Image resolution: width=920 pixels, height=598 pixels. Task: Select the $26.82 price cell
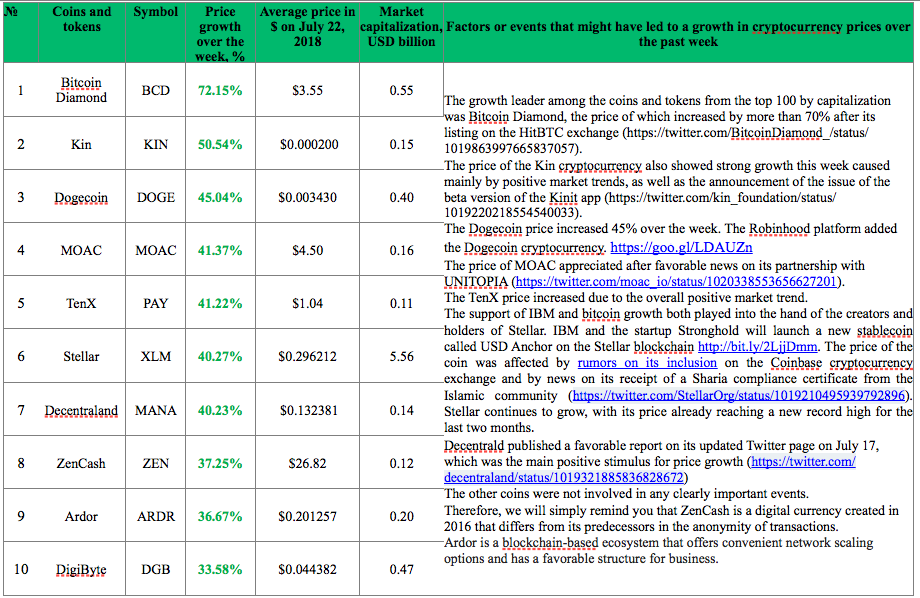coord(307,462)
